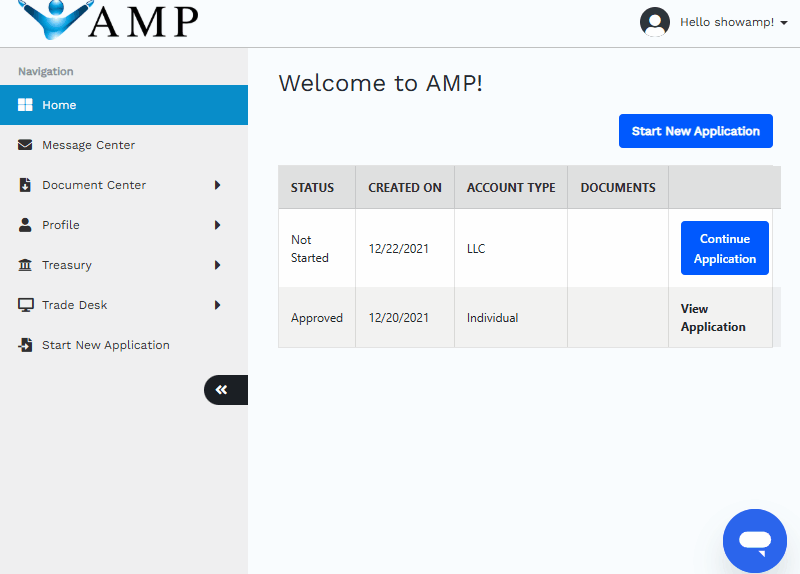This screenshot has height=574, width=800.
Task: Click the Home grid icon
Action: 25,105
